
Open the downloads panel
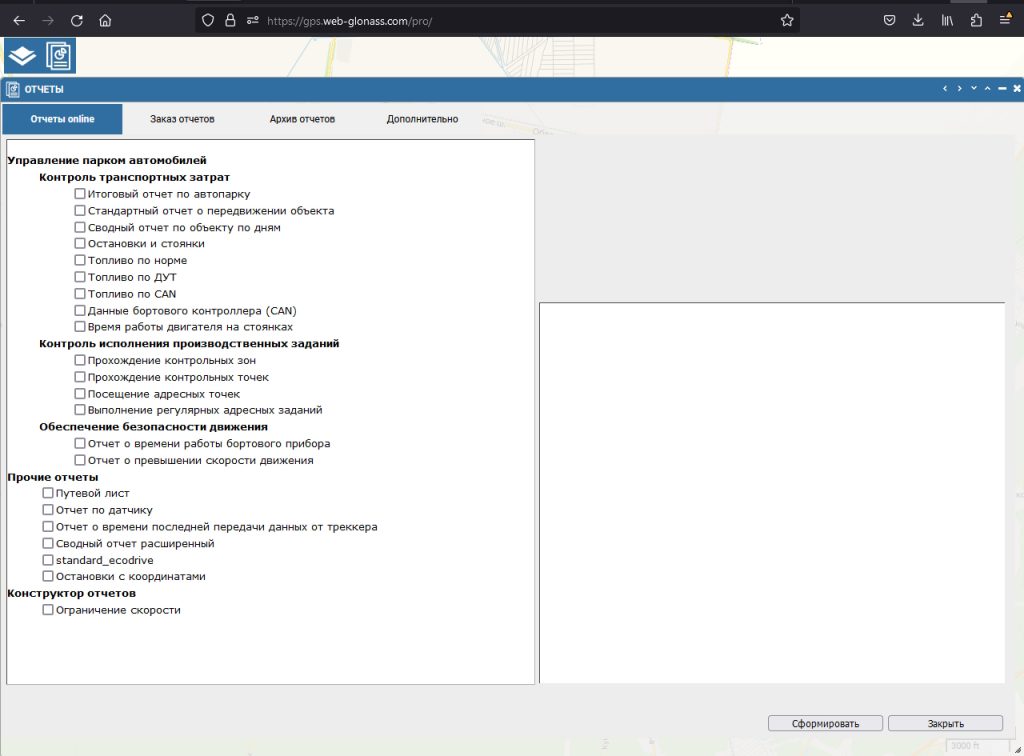click(x=918, y=21)
